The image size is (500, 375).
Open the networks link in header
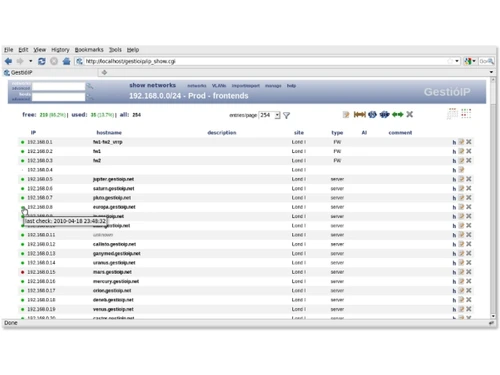(x=197, y=86)
